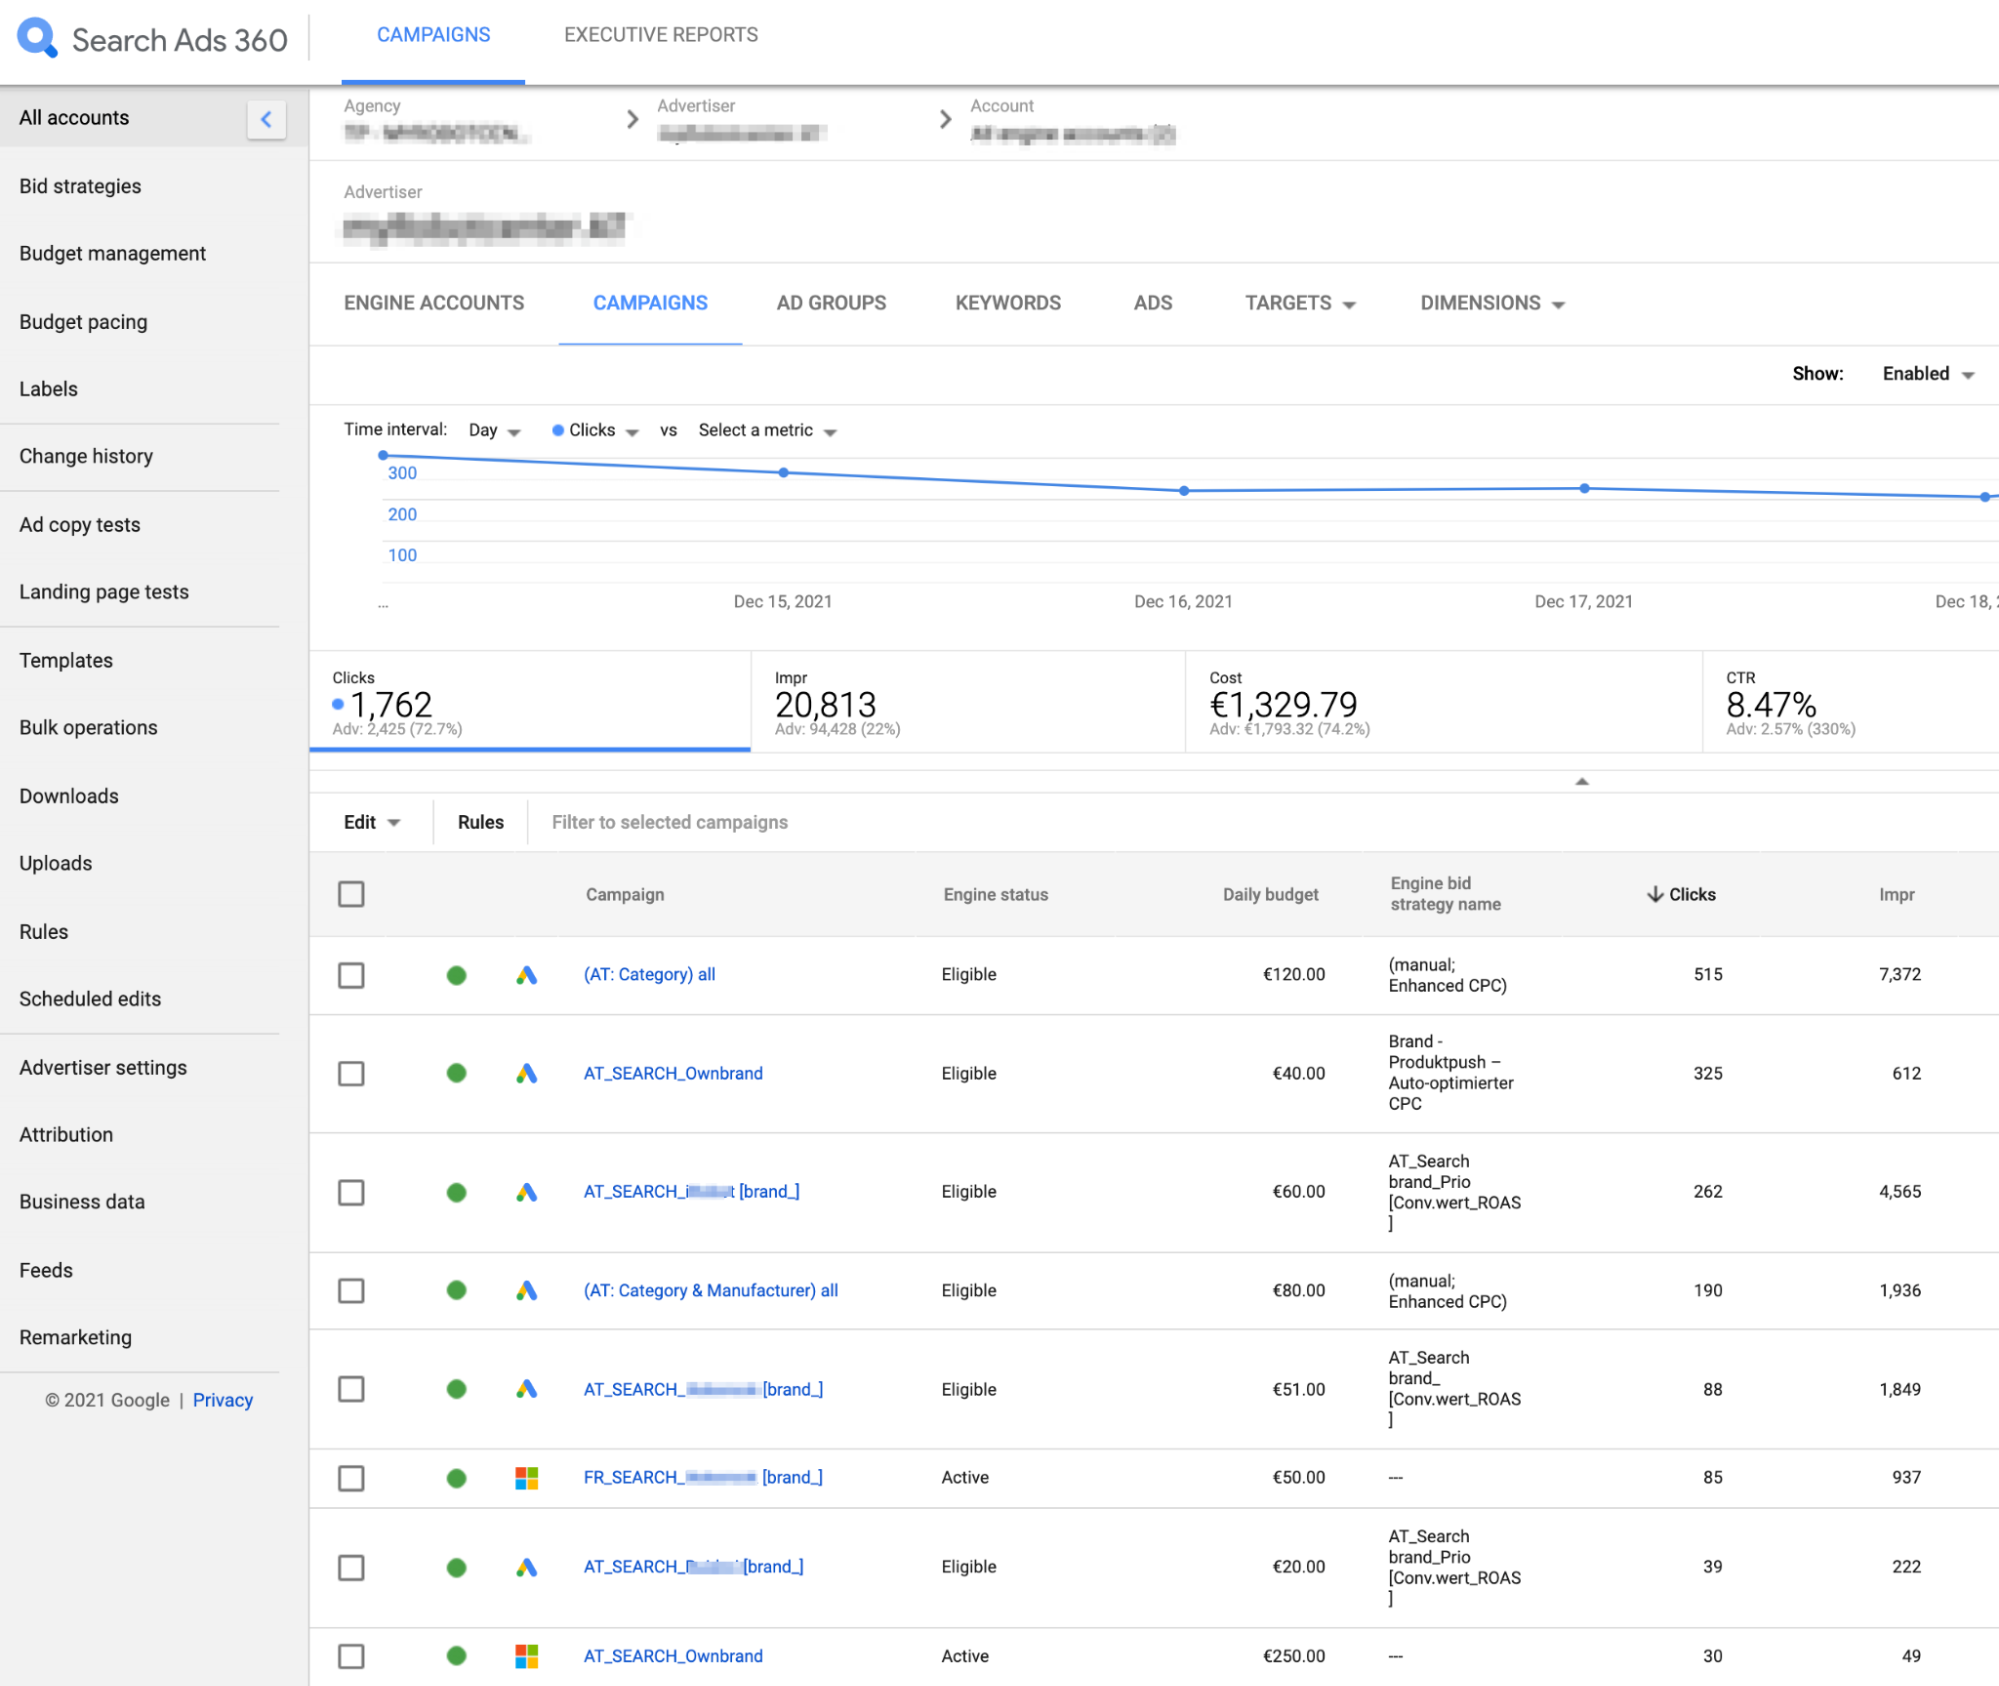Check the row for (AT: Category & Manufacturer) all
This screenshot has height=1686, width=1999.
click(351, 1290)
